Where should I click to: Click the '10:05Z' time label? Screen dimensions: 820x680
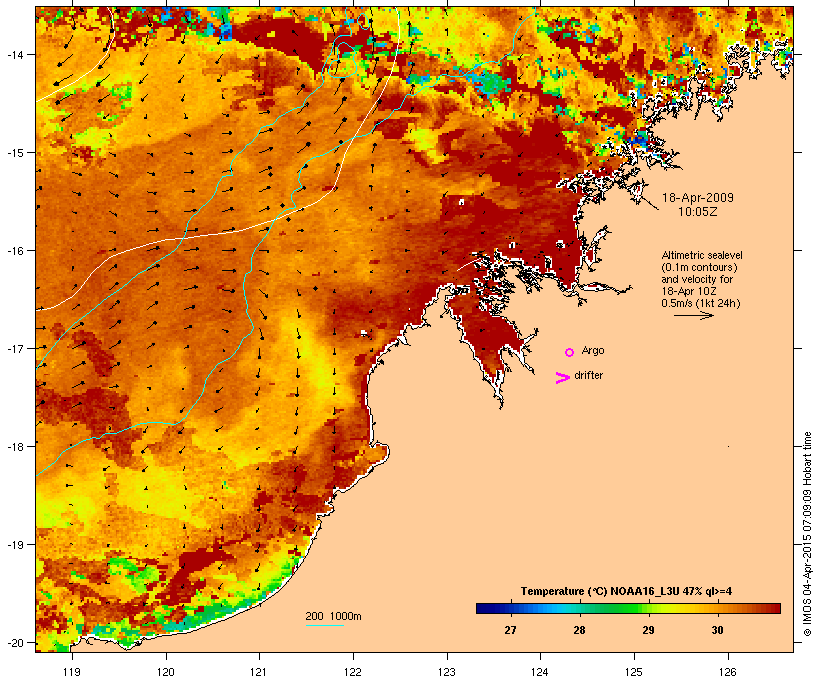point(698,212)
